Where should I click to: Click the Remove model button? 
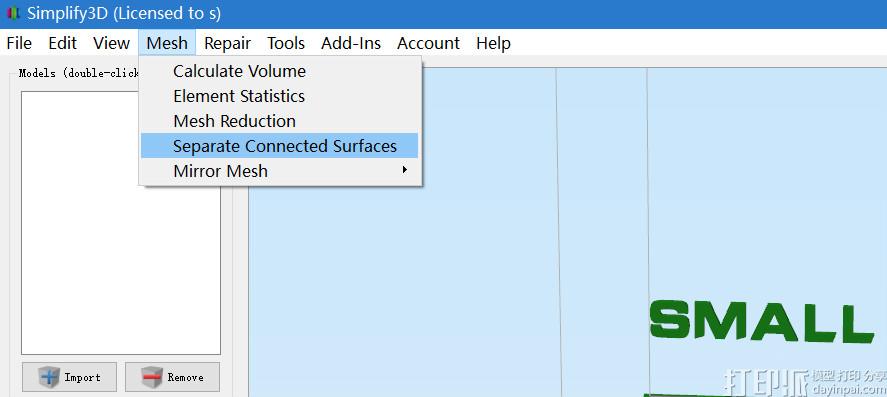point(173,377)
